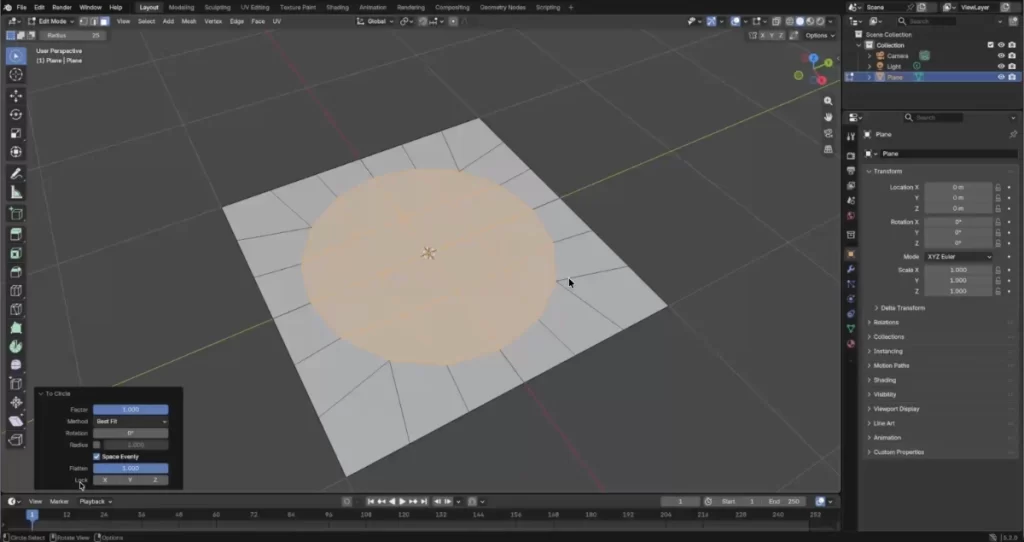
Task: Select the Inset Faces tool
Action: pyautogui.click(x=16, y=253)
